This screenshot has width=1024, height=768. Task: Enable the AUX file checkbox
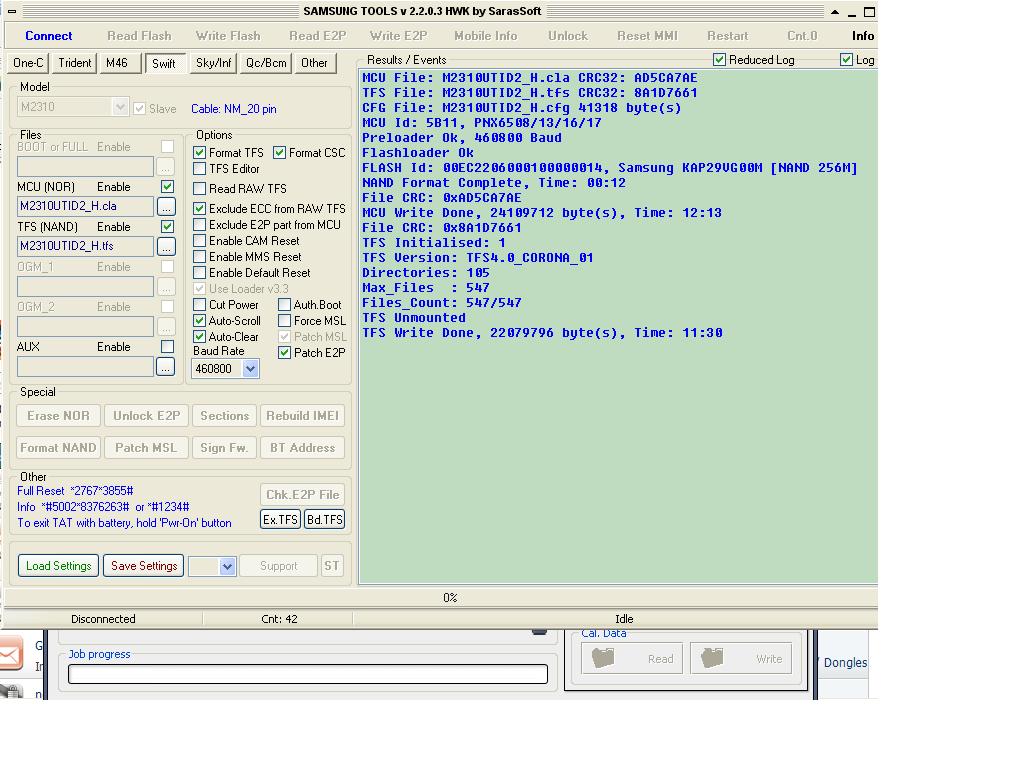tap(167, 347)
